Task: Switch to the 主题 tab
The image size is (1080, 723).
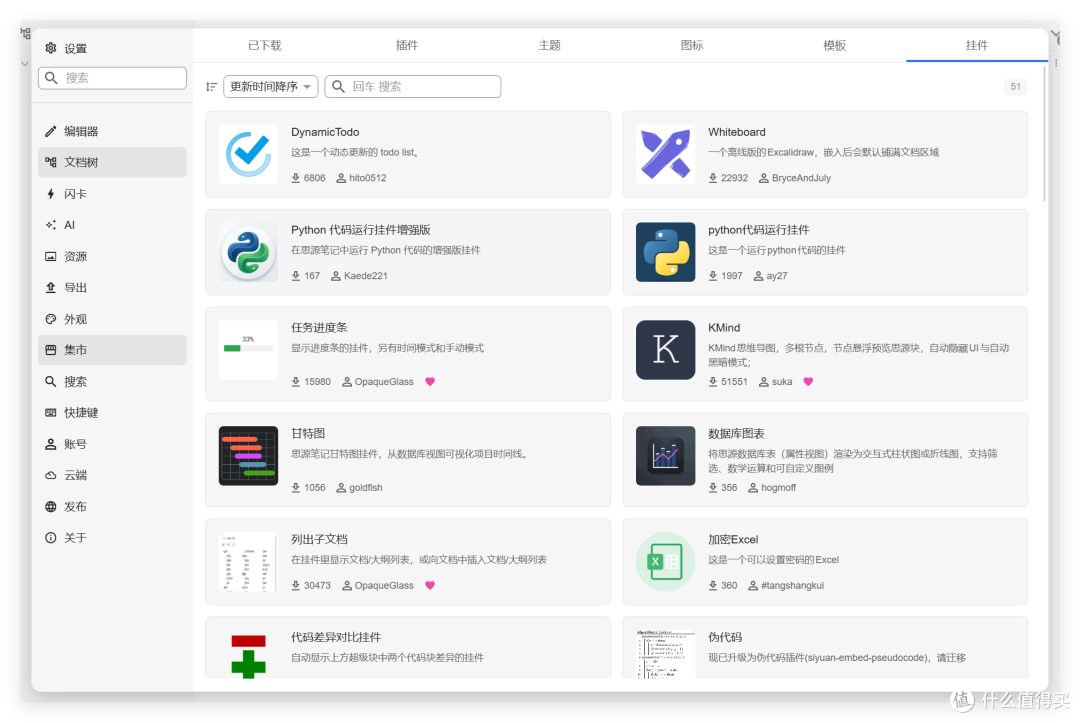Action: point(550,45)
